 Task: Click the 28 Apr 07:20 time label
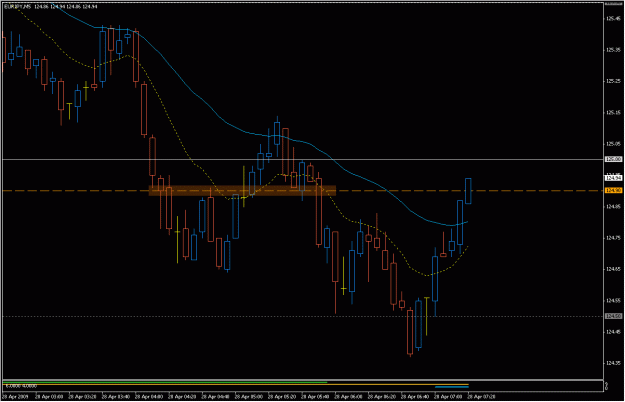pos(482,397)
